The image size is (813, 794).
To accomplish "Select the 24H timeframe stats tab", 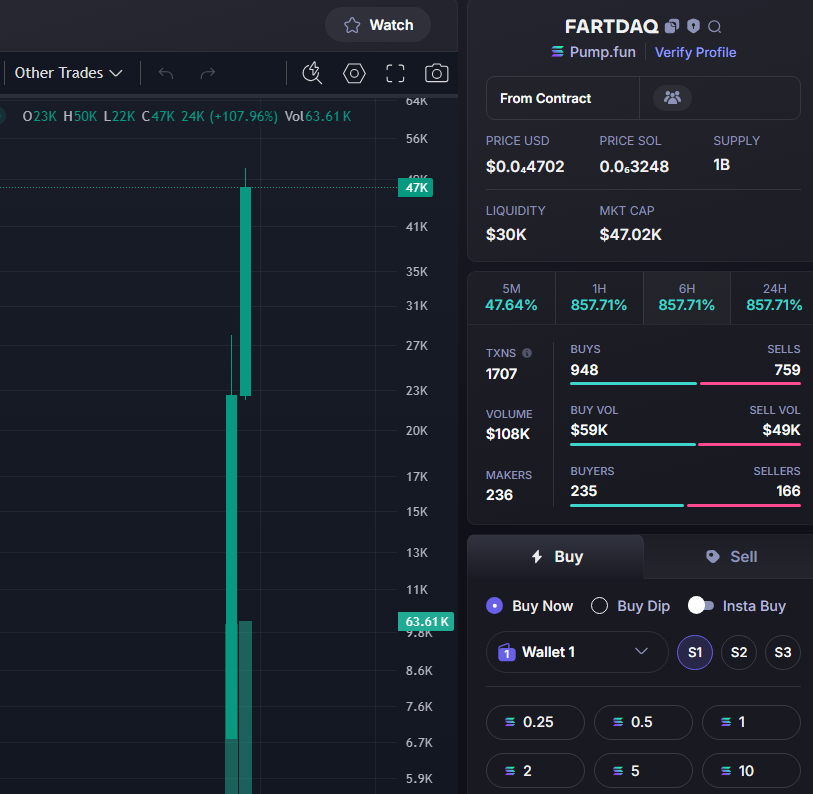I will [x=773, y=298].
